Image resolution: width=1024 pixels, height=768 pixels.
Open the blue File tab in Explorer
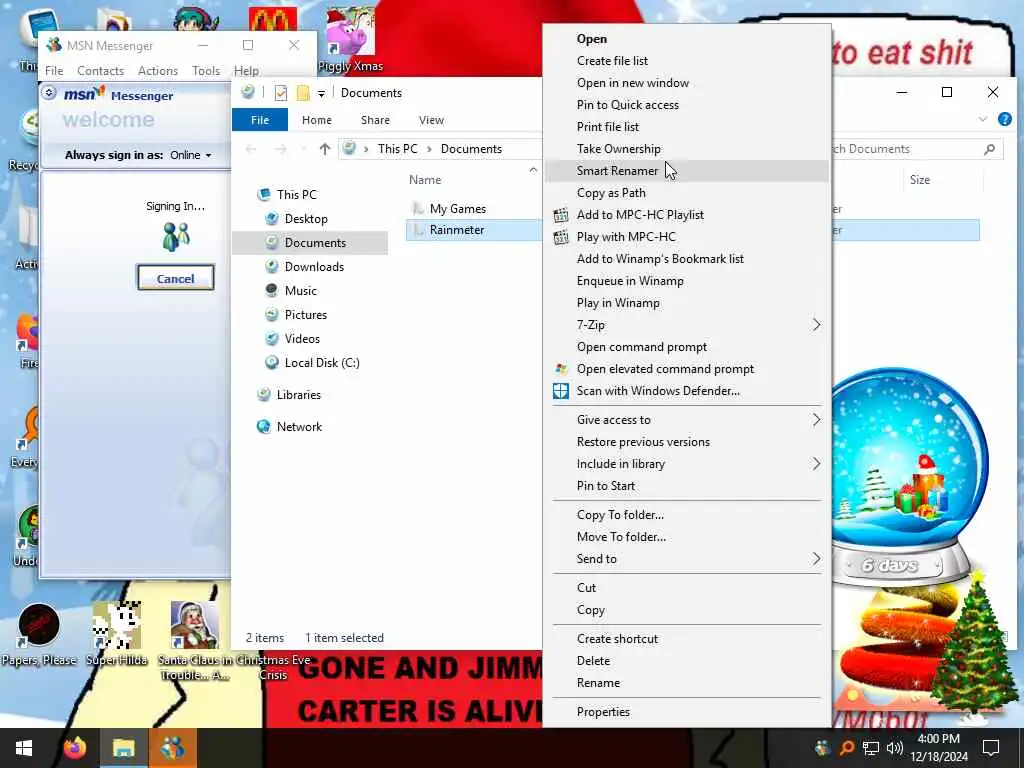(x=260, y=120)
